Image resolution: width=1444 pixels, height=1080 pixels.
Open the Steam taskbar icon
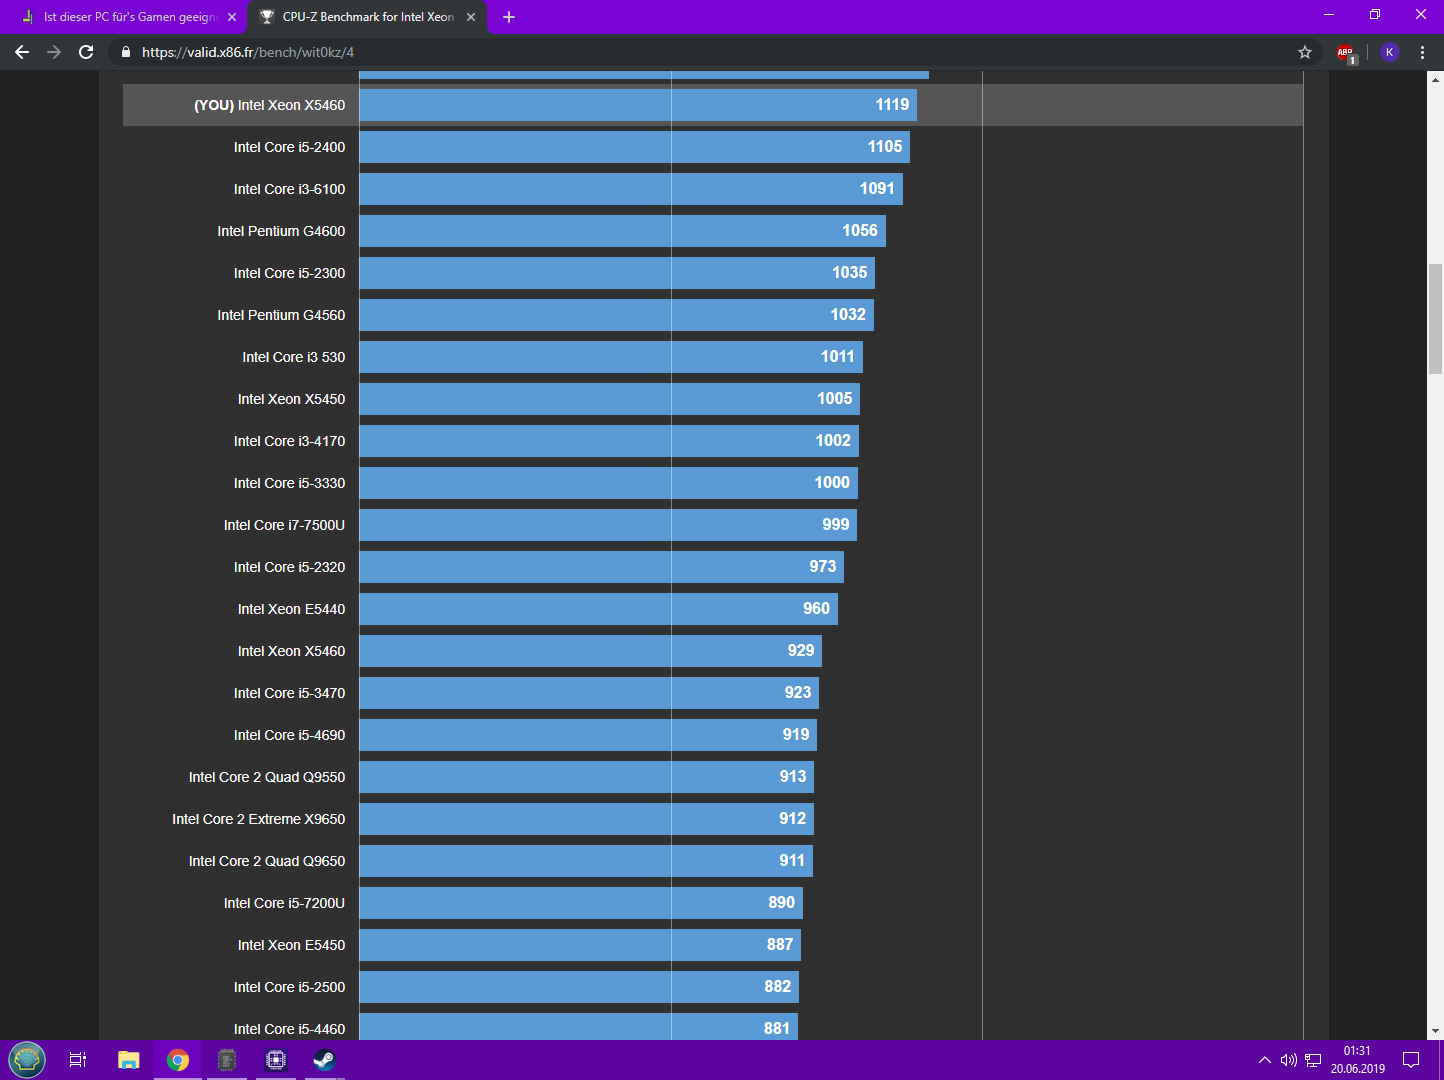tap(324, 1060)
